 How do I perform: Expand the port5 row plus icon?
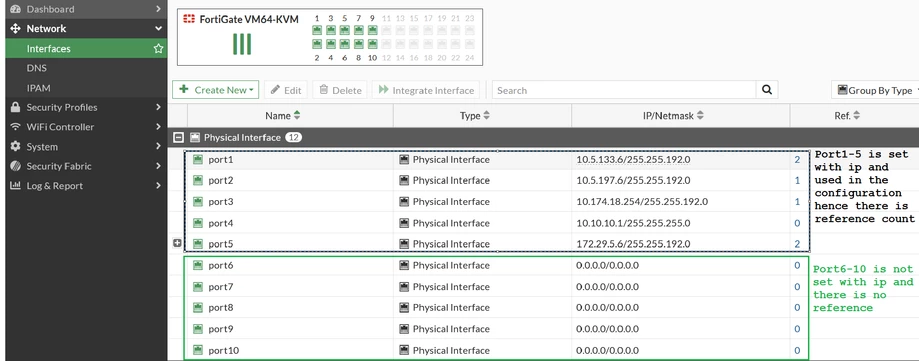pos(177,243)
